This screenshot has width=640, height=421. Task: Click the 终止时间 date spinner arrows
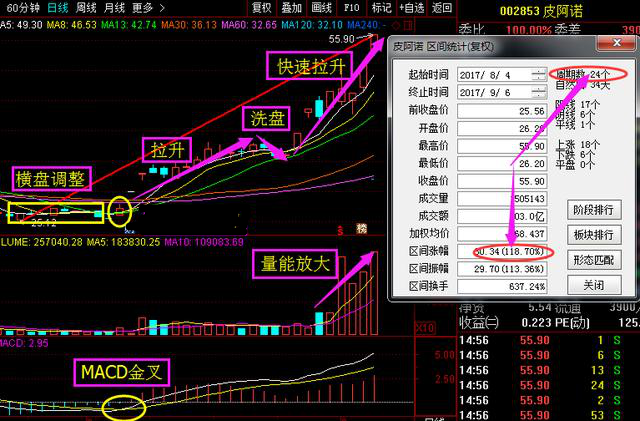click(540, 92)
